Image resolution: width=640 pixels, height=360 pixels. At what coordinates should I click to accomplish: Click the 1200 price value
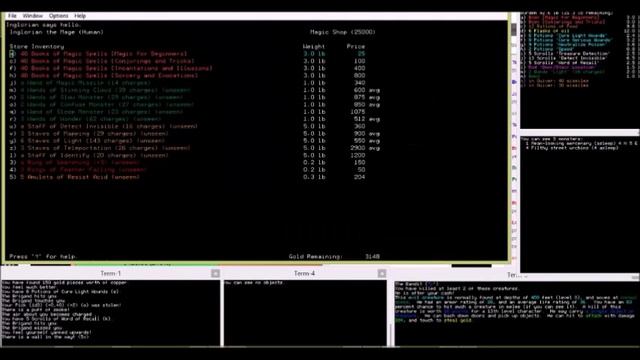click(x=358, y=156)
